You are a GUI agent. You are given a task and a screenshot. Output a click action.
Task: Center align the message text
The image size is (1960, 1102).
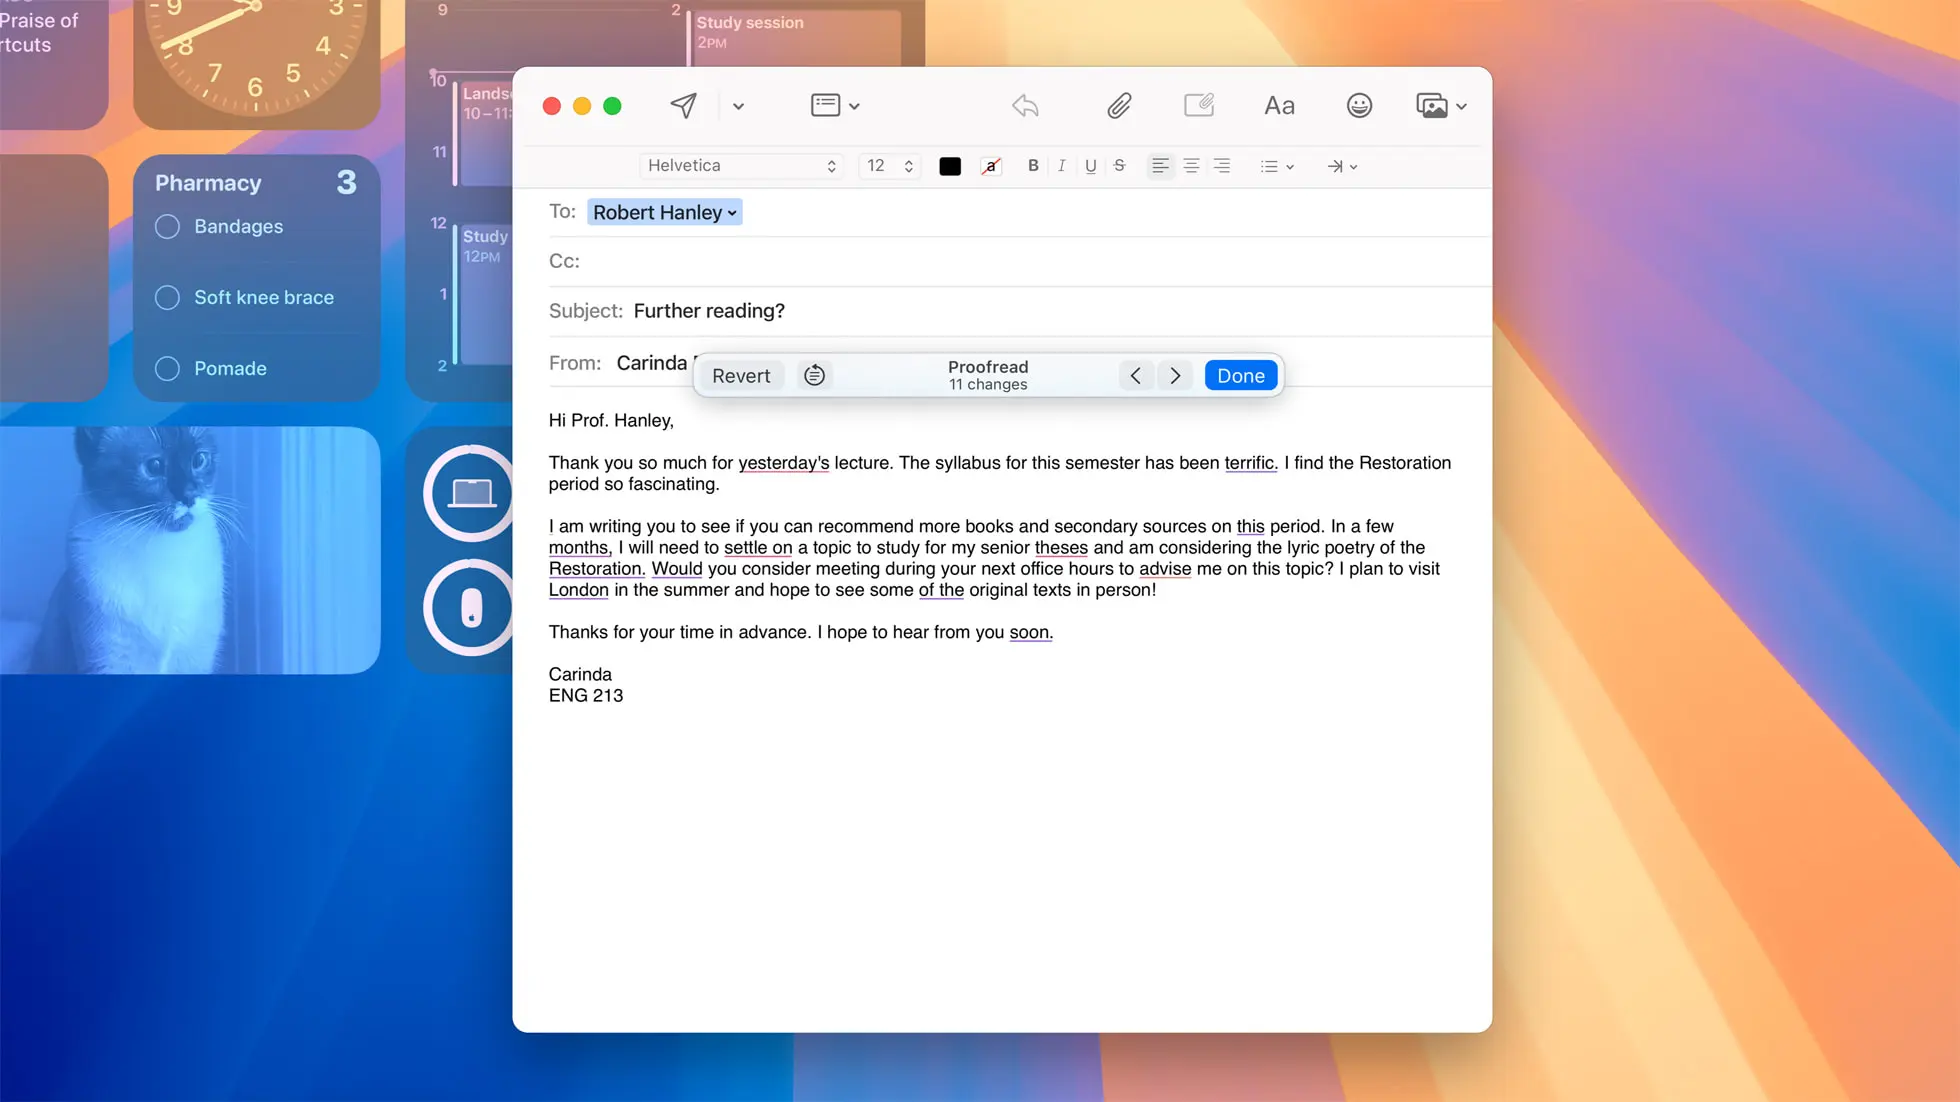[1190, 166]
